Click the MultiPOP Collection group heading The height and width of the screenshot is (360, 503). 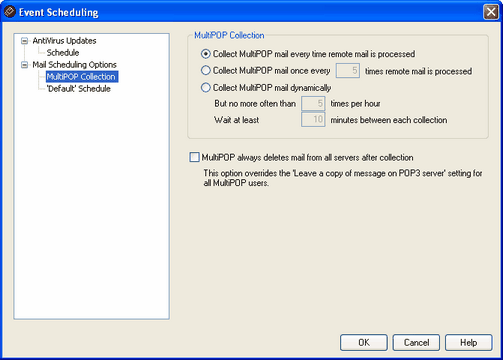(x=229, y=35)
